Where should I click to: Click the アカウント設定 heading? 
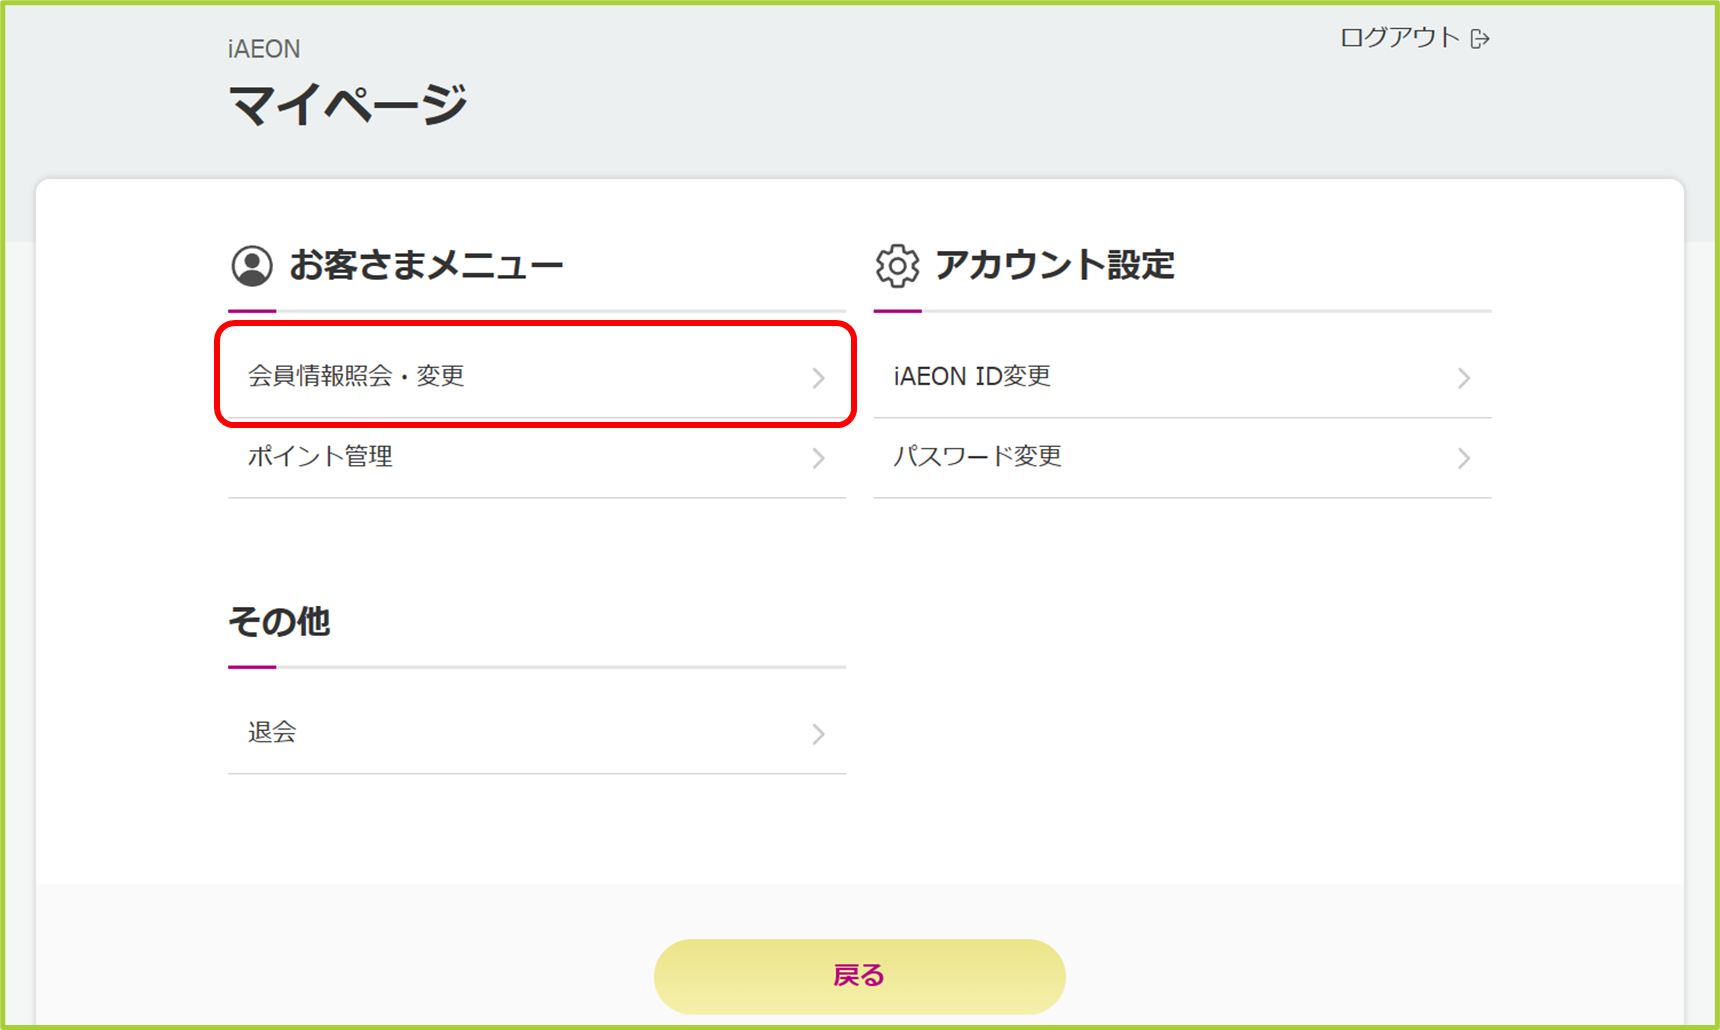tap(1055, 265)
